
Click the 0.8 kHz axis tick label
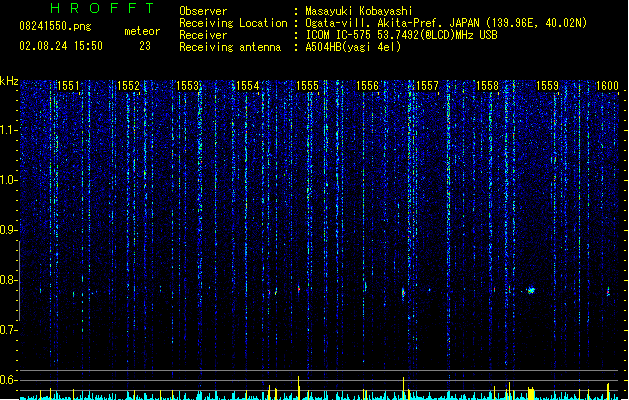(x=9, y=280)
